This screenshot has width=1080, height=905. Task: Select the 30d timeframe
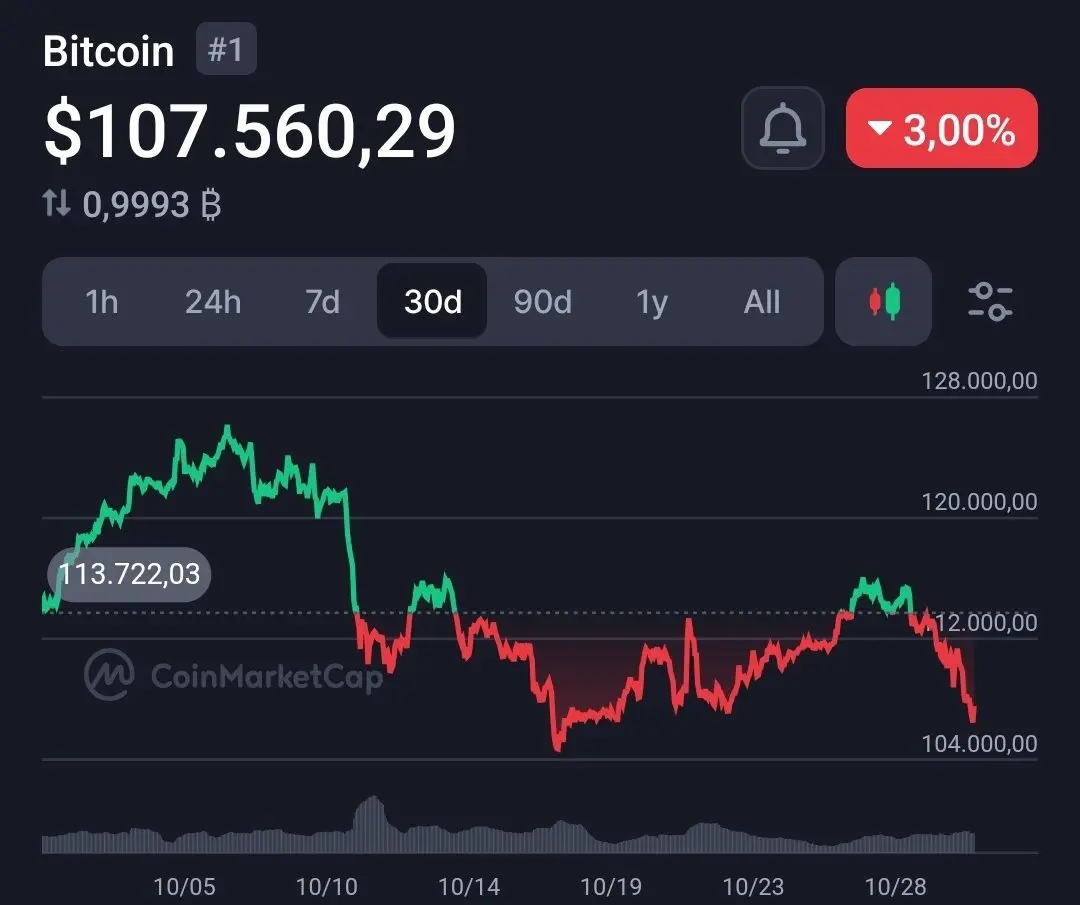433,302
